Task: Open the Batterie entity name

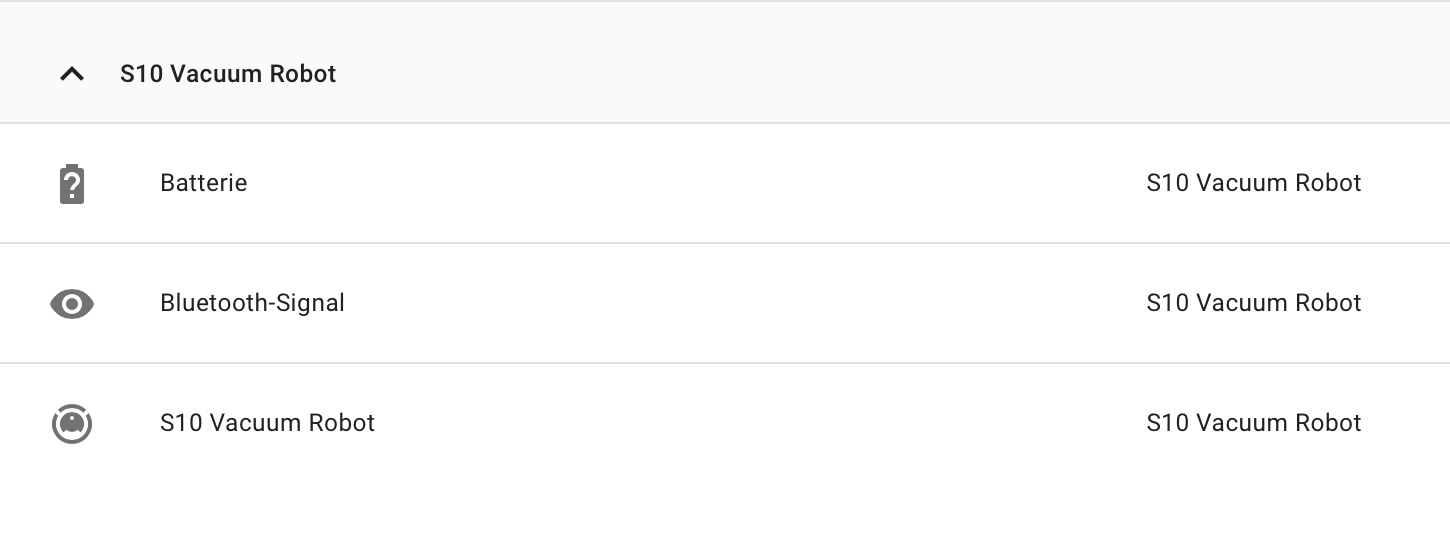Action: point(203,183)
